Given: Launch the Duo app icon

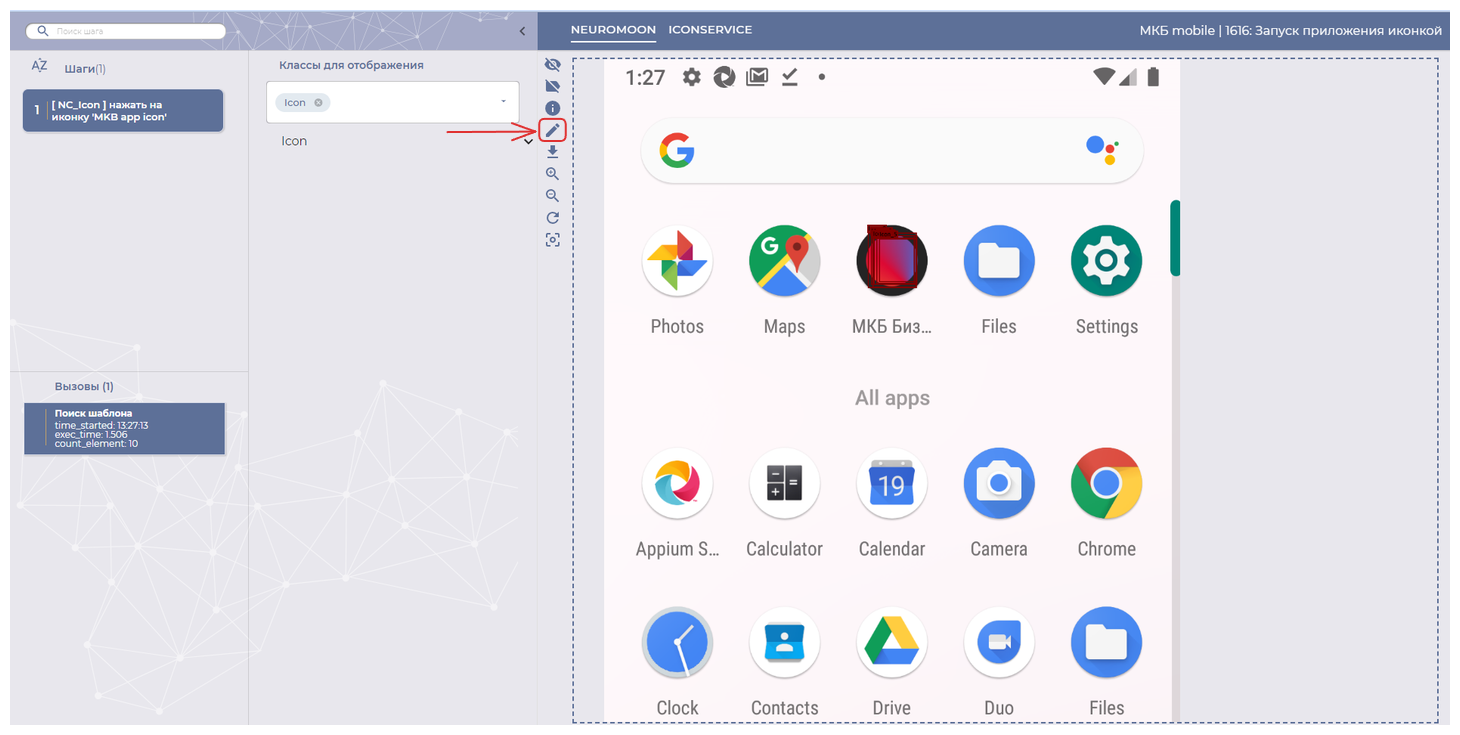Looking at the screenshot, I should [x=999, y=643].
